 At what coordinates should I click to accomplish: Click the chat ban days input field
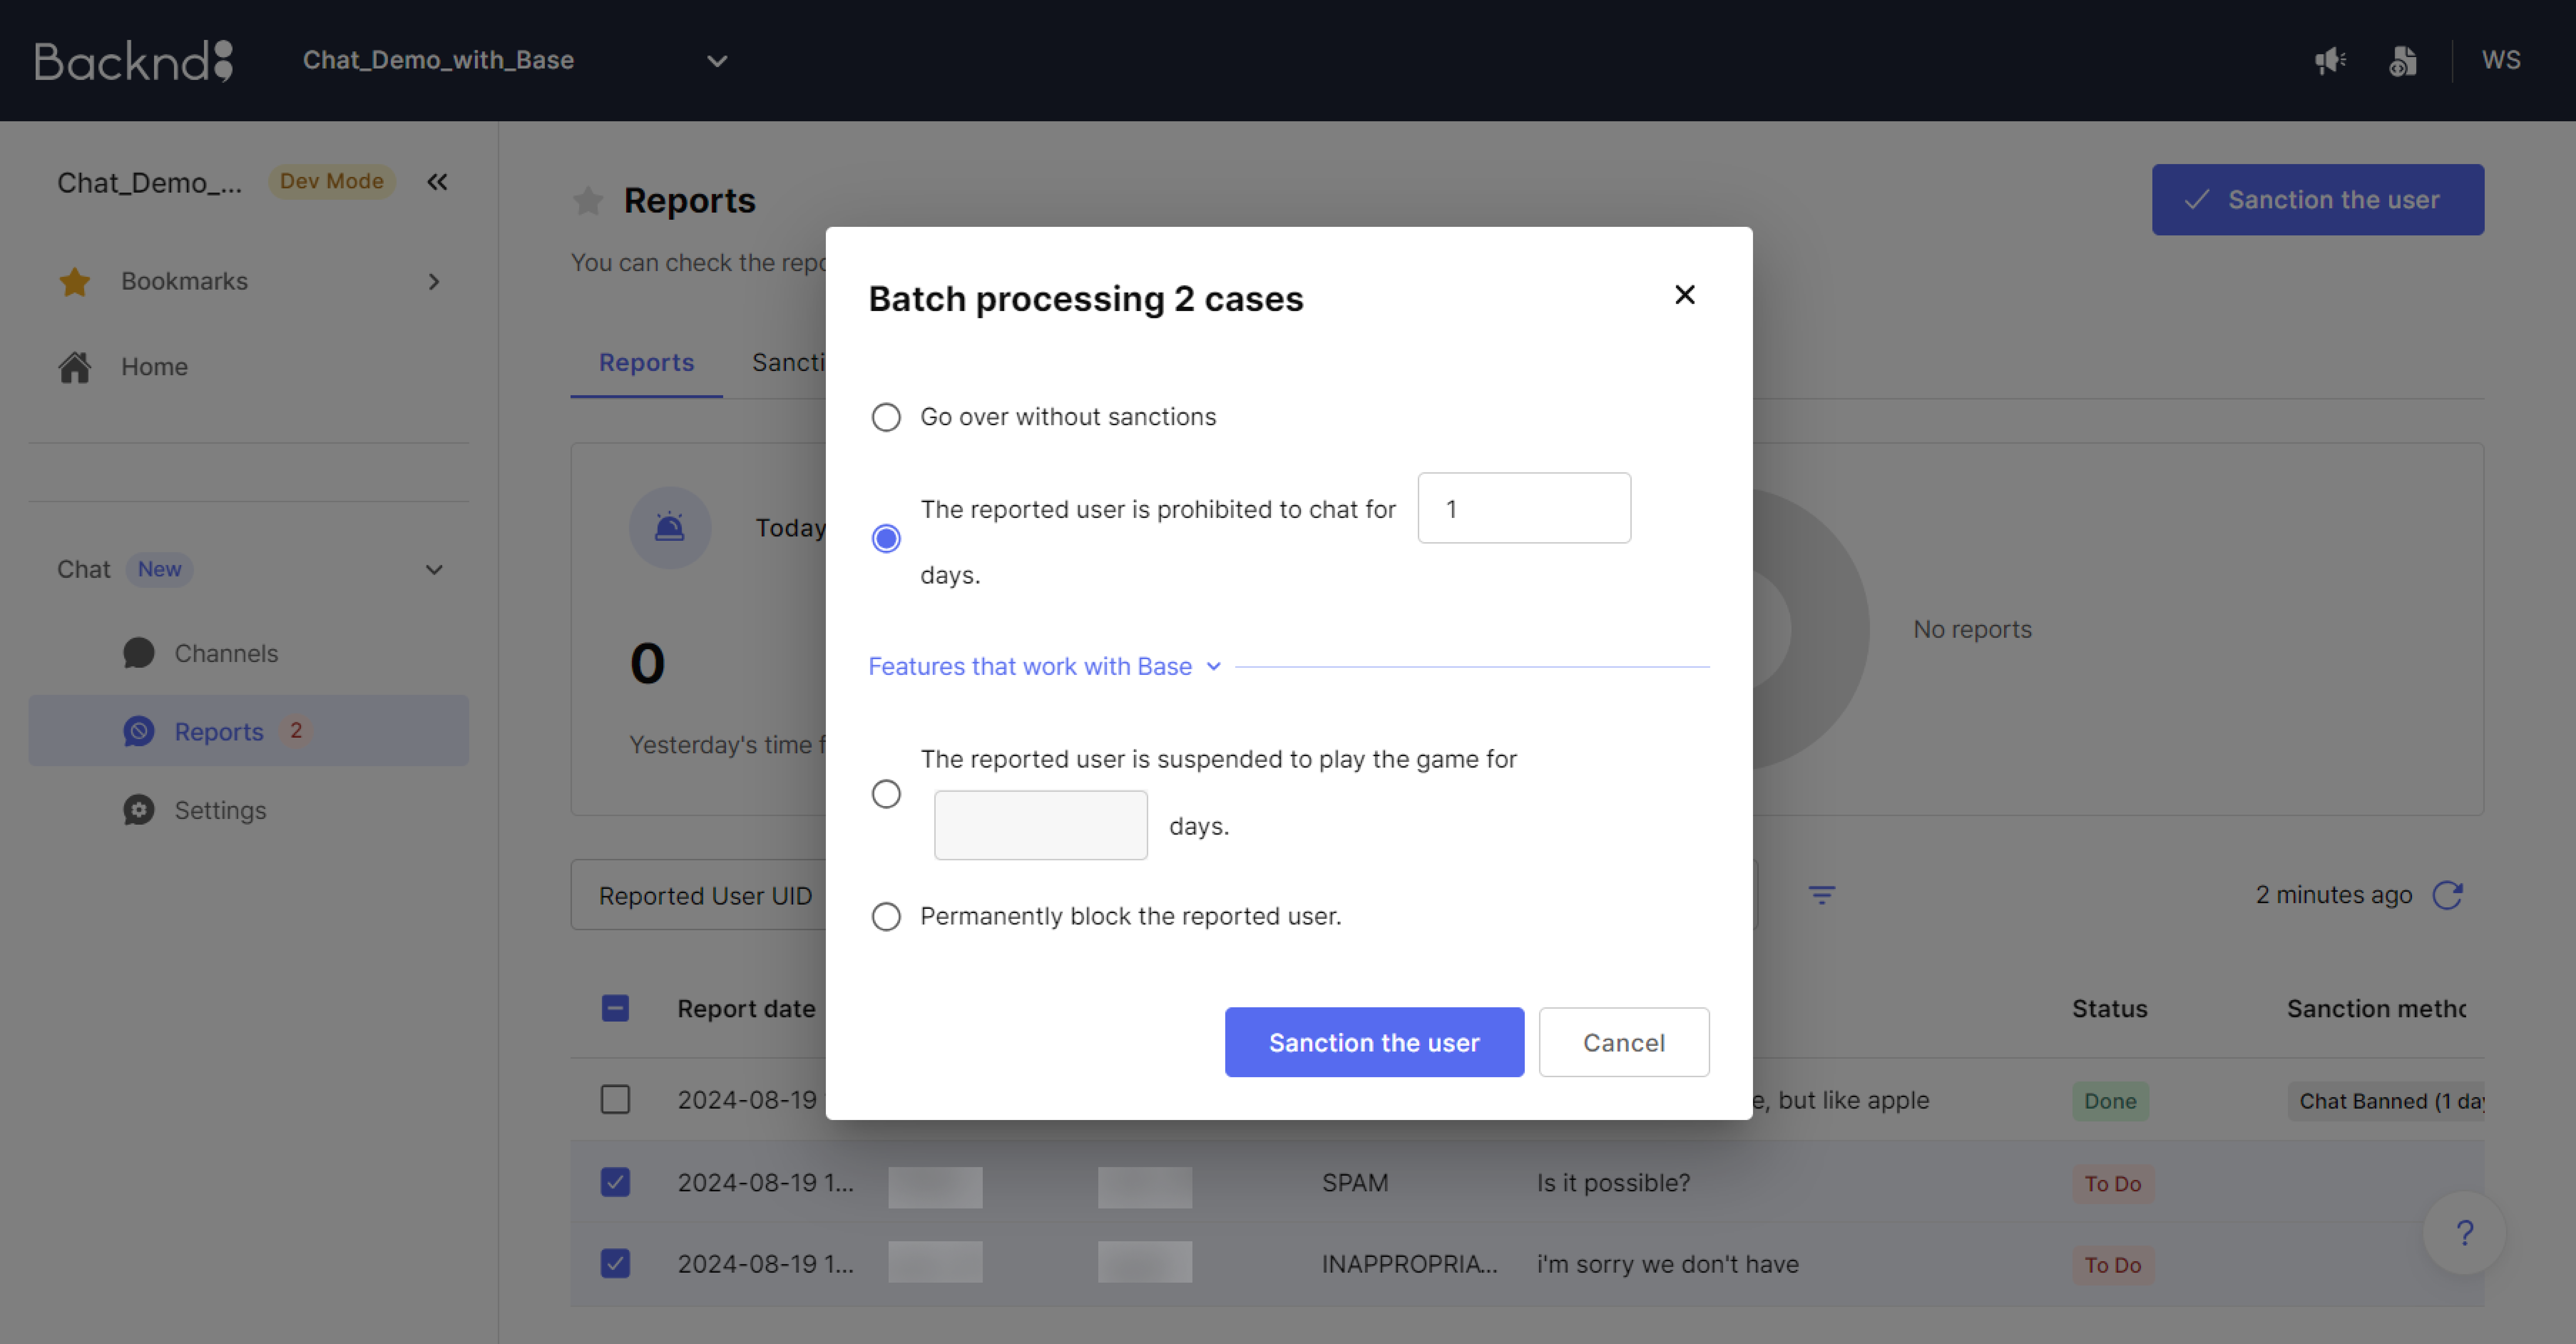pos(1524,508)
